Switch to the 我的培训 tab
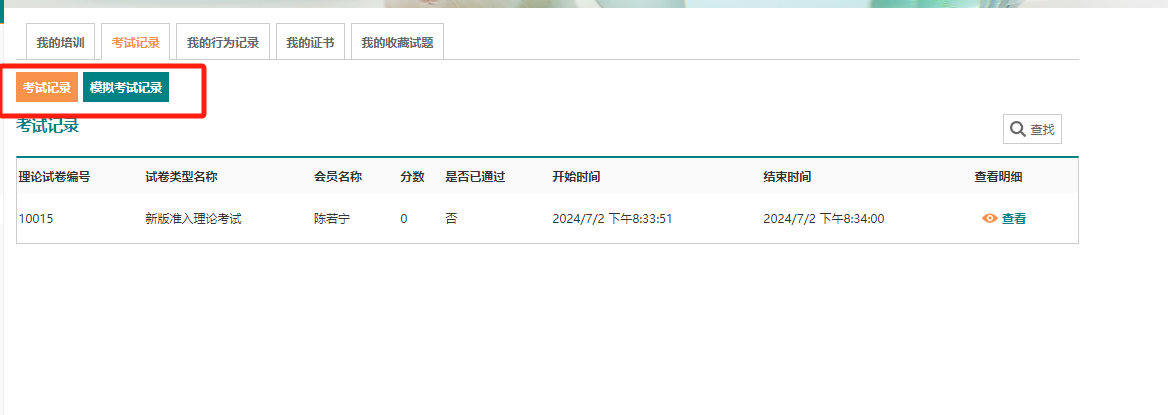 61,43
